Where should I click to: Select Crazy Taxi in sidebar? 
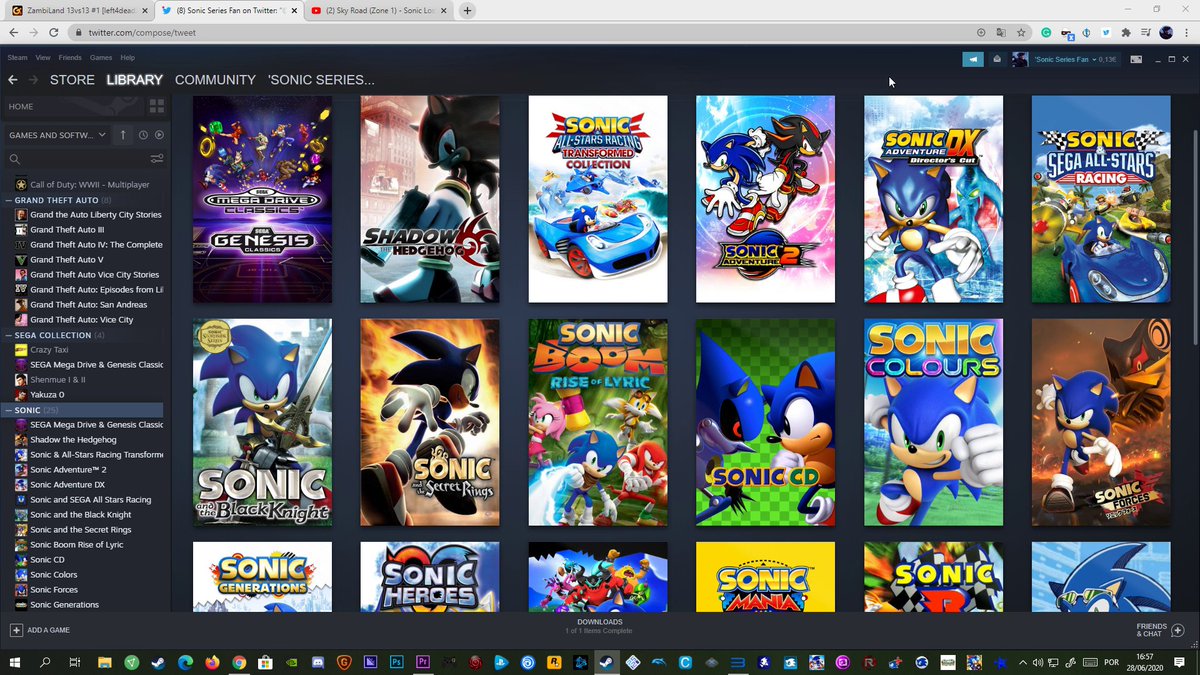click(49, 350)
